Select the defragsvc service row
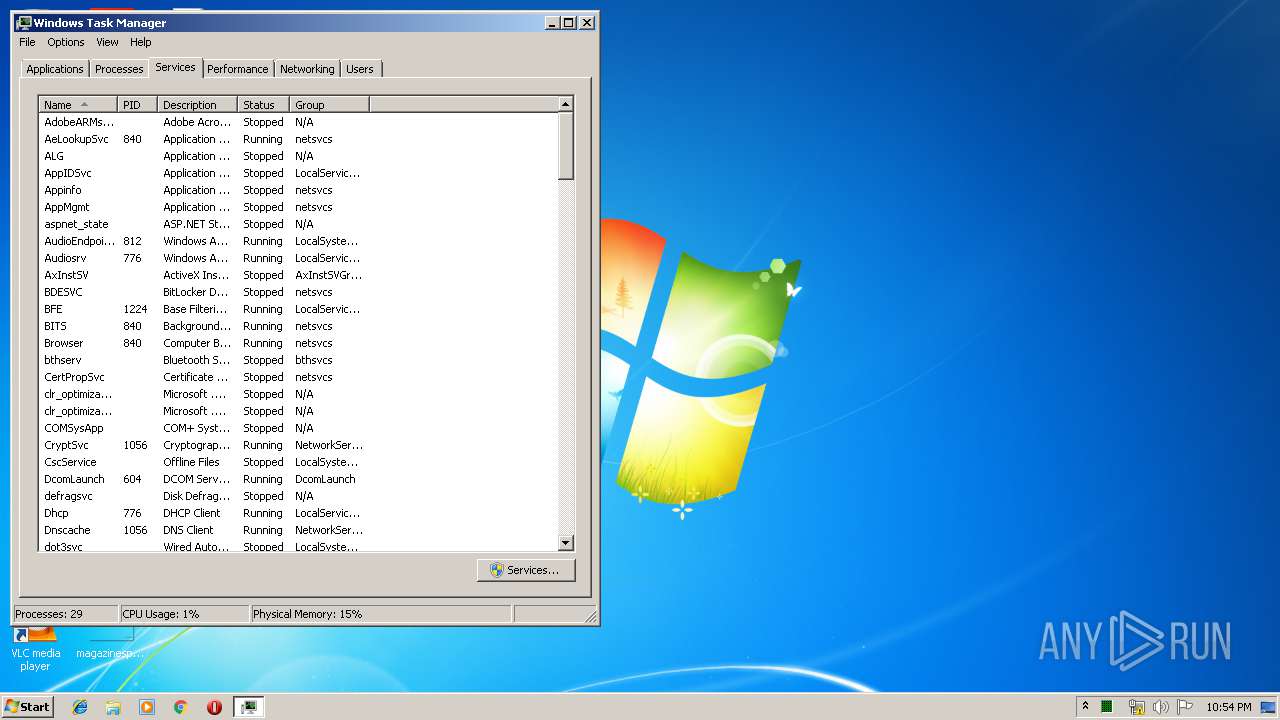The height and width of the screenshot is (720, 1280). tap(299, 496)
